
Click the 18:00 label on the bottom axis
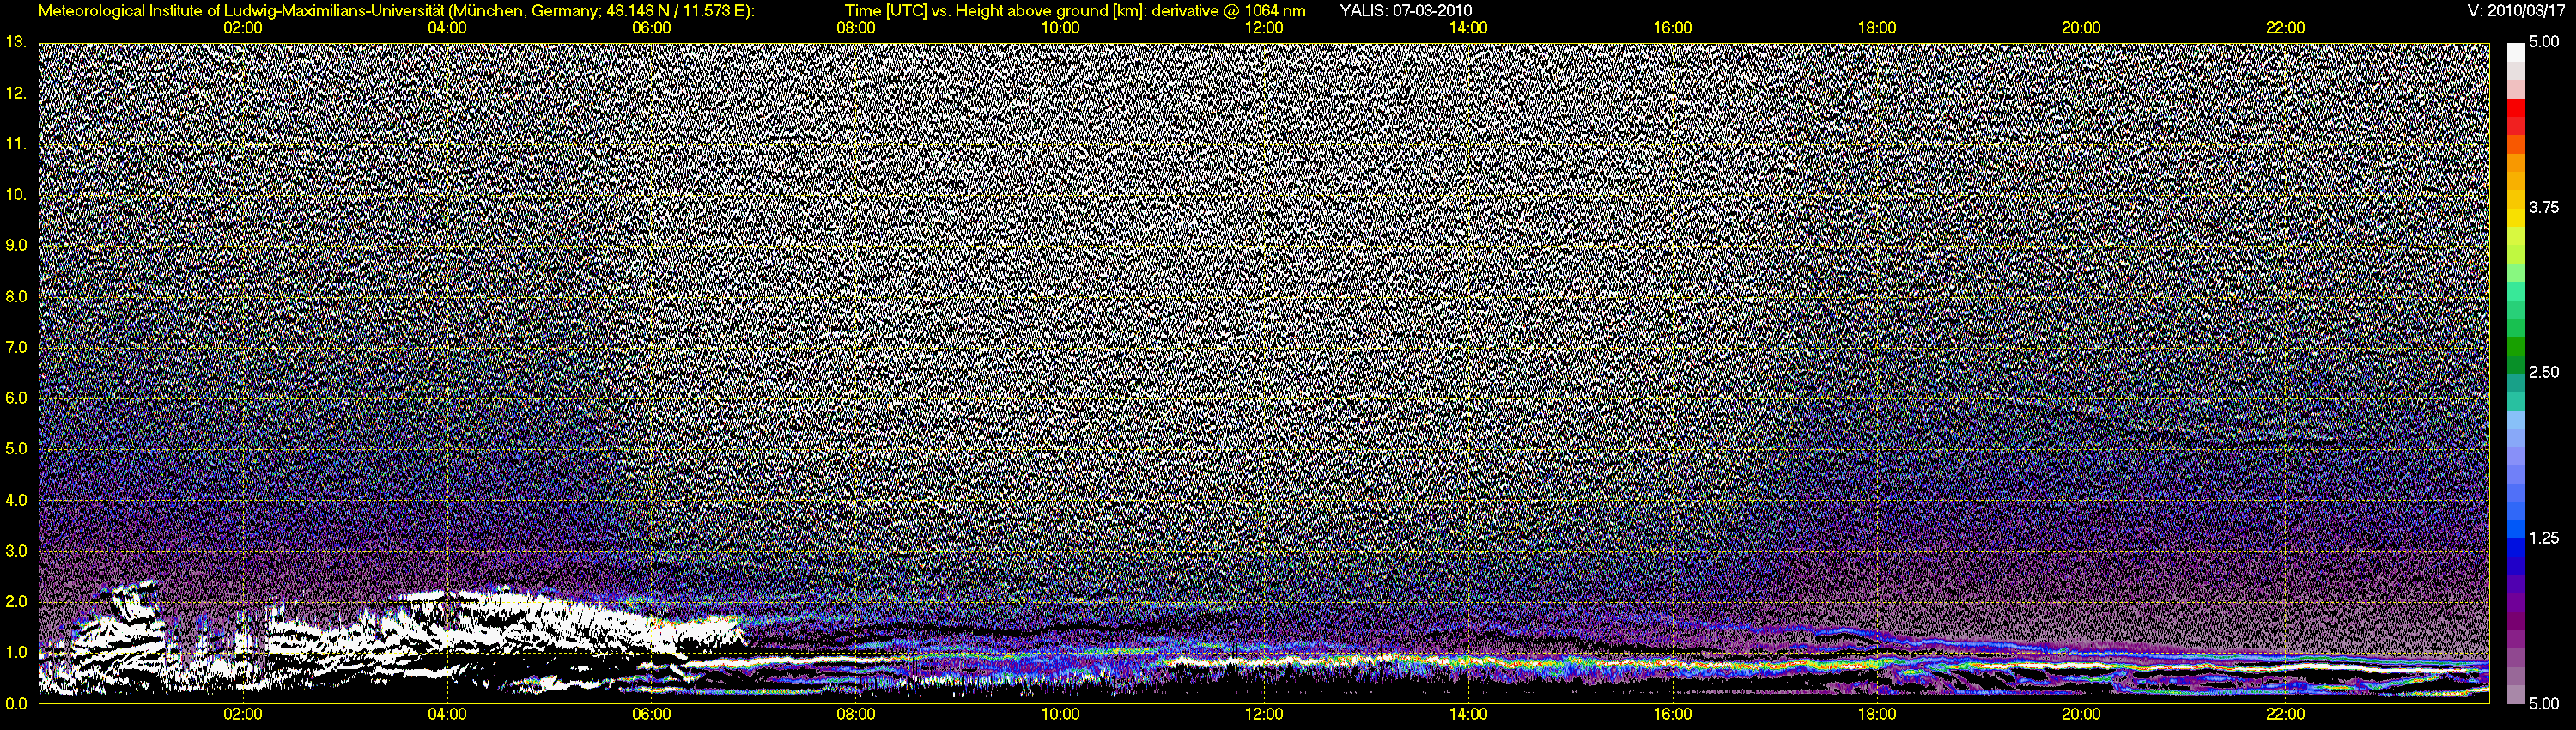coord(1877,714)
